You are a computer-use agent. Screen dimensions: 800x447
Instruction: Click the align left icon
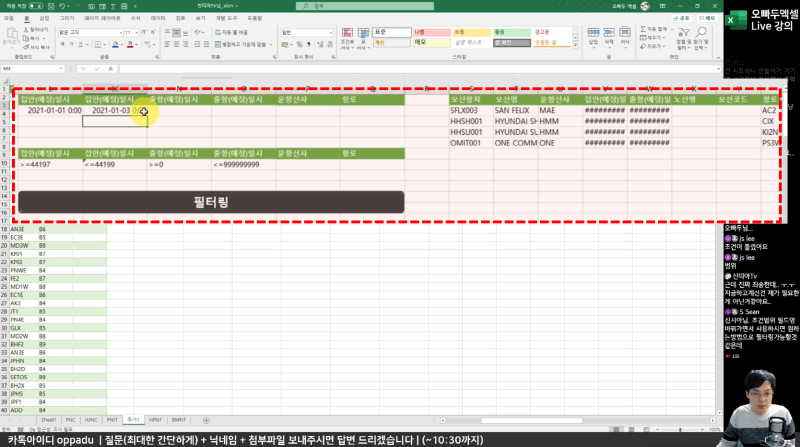pyautogui.click(x=167, y=45)
